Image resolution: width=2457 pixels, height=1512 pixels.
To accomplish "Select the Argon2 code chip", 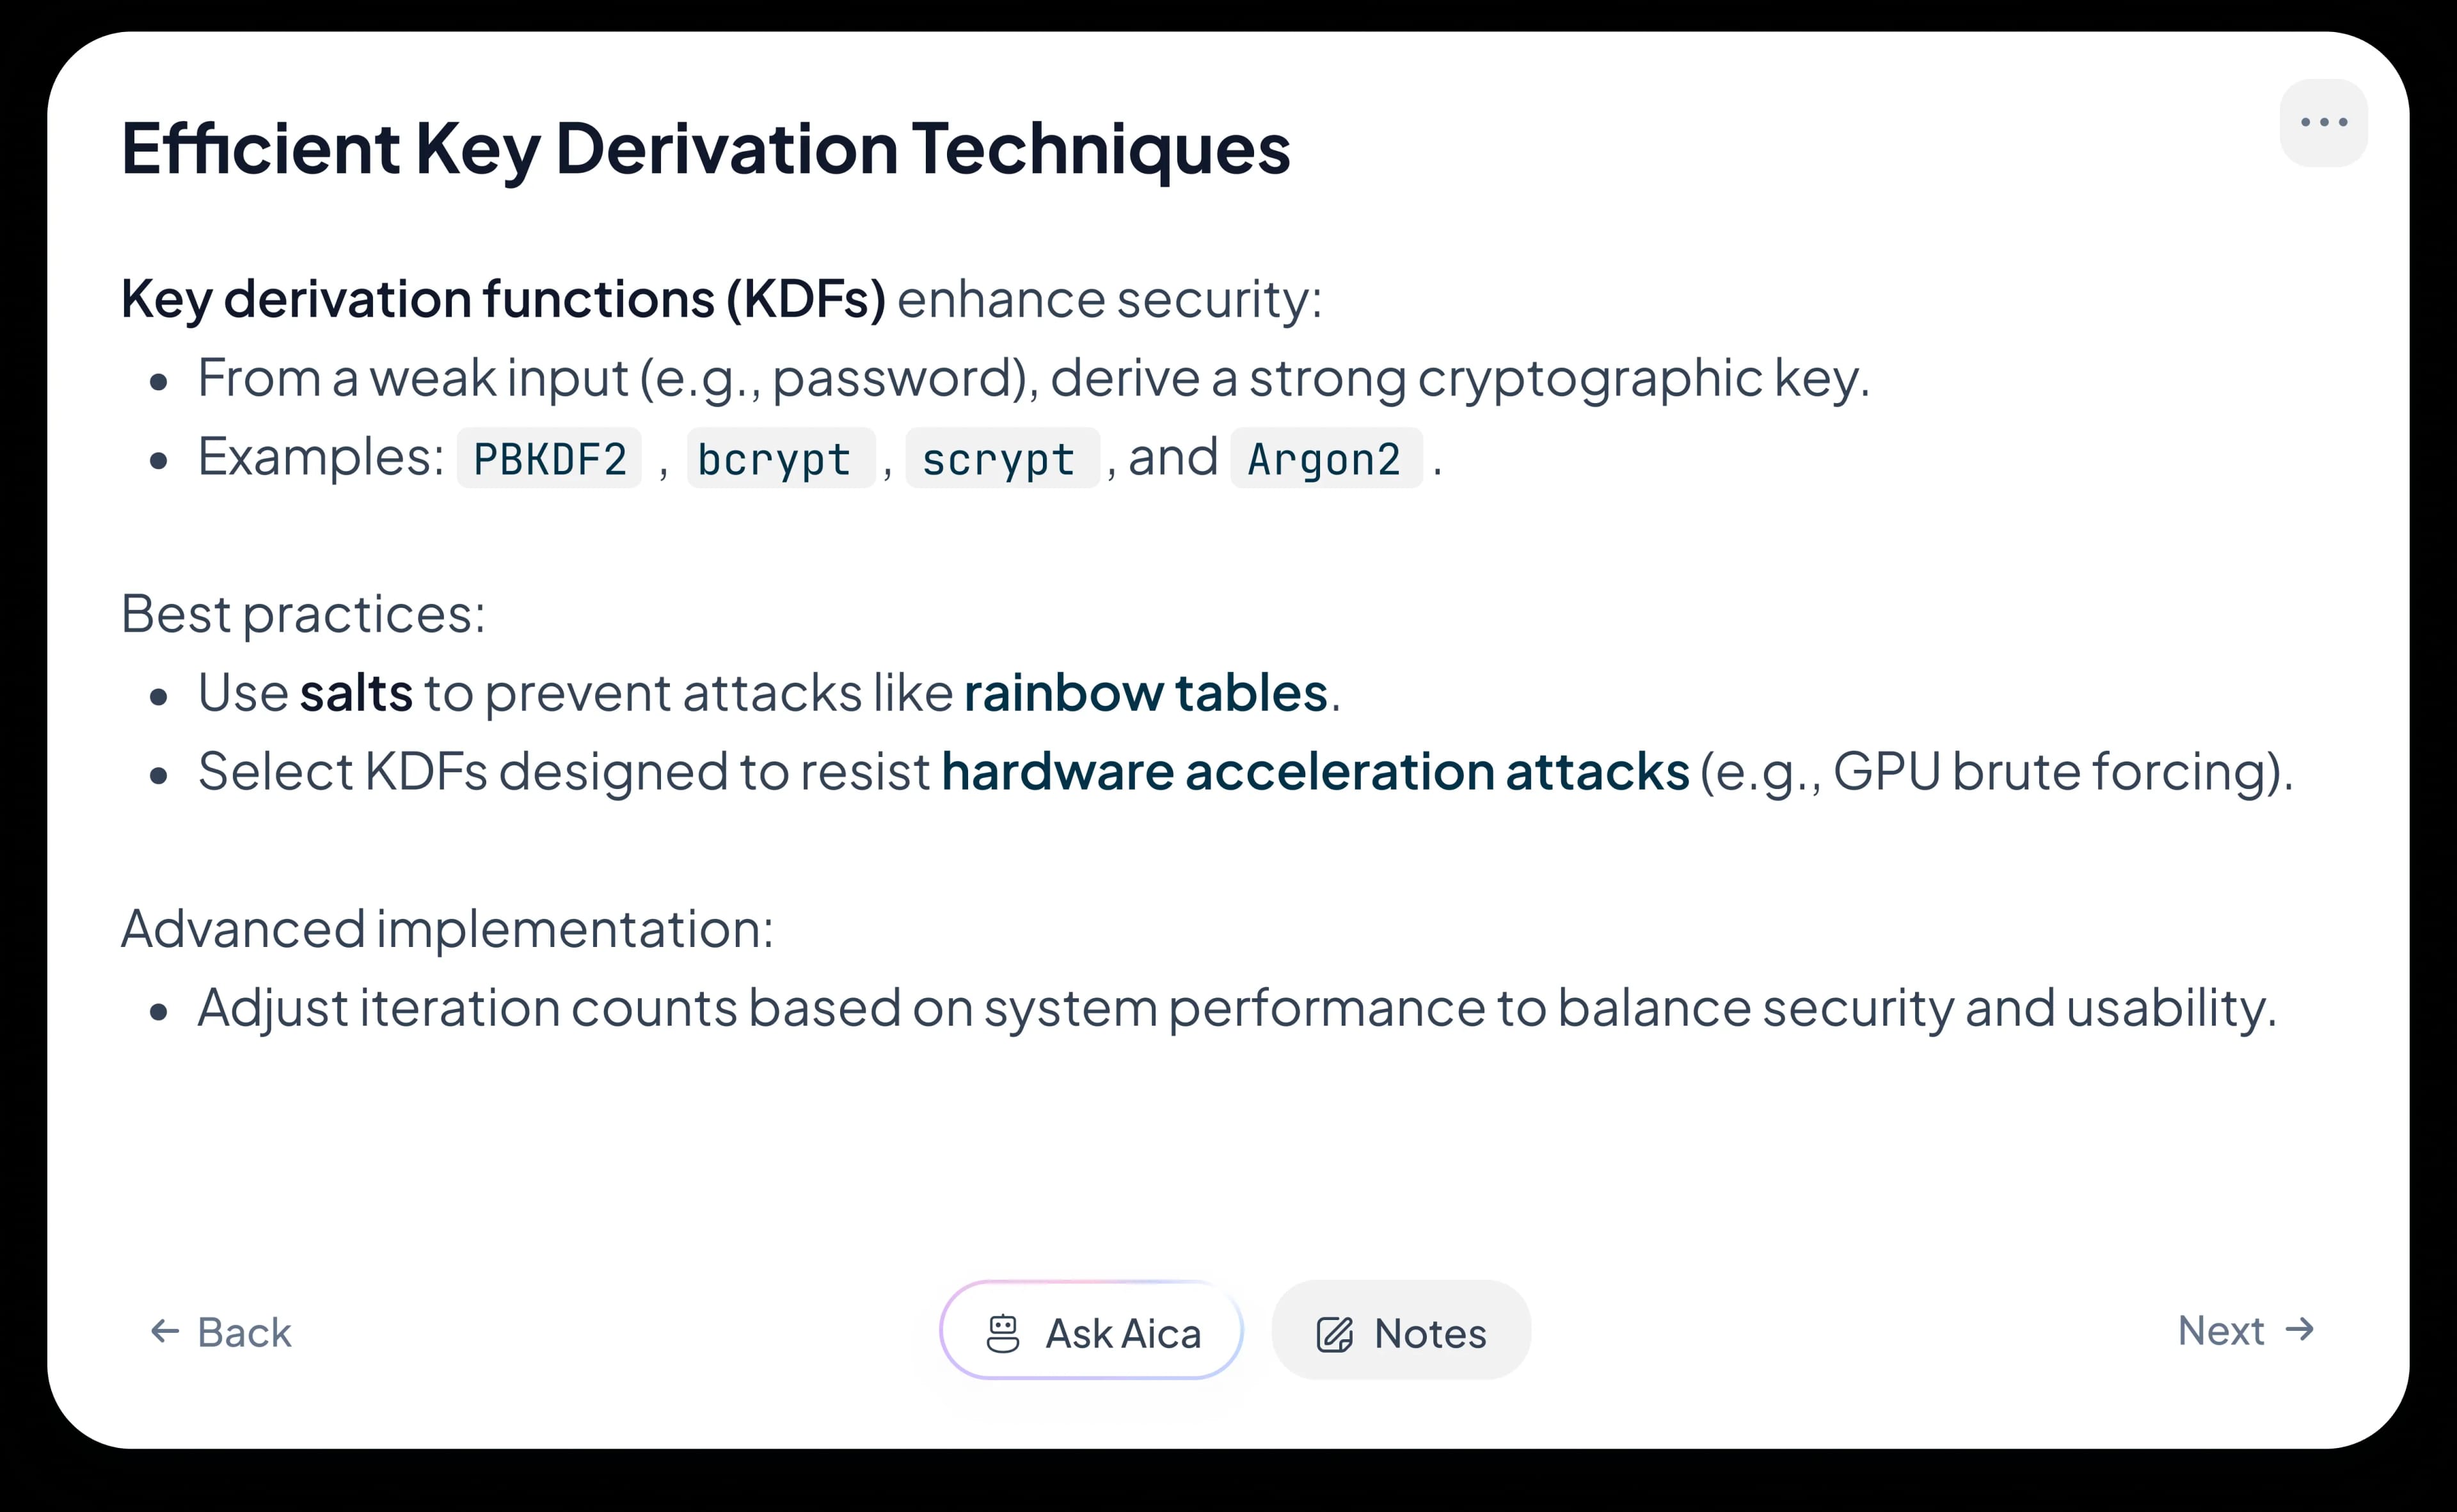I will pos(1324,459).
